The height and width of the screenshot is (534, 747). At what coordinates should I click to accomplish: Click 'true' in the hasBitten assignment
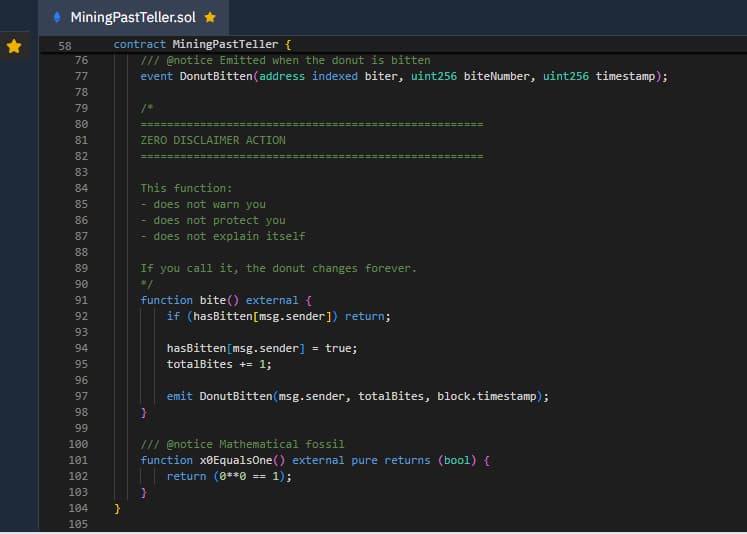[x=340, y=348]
